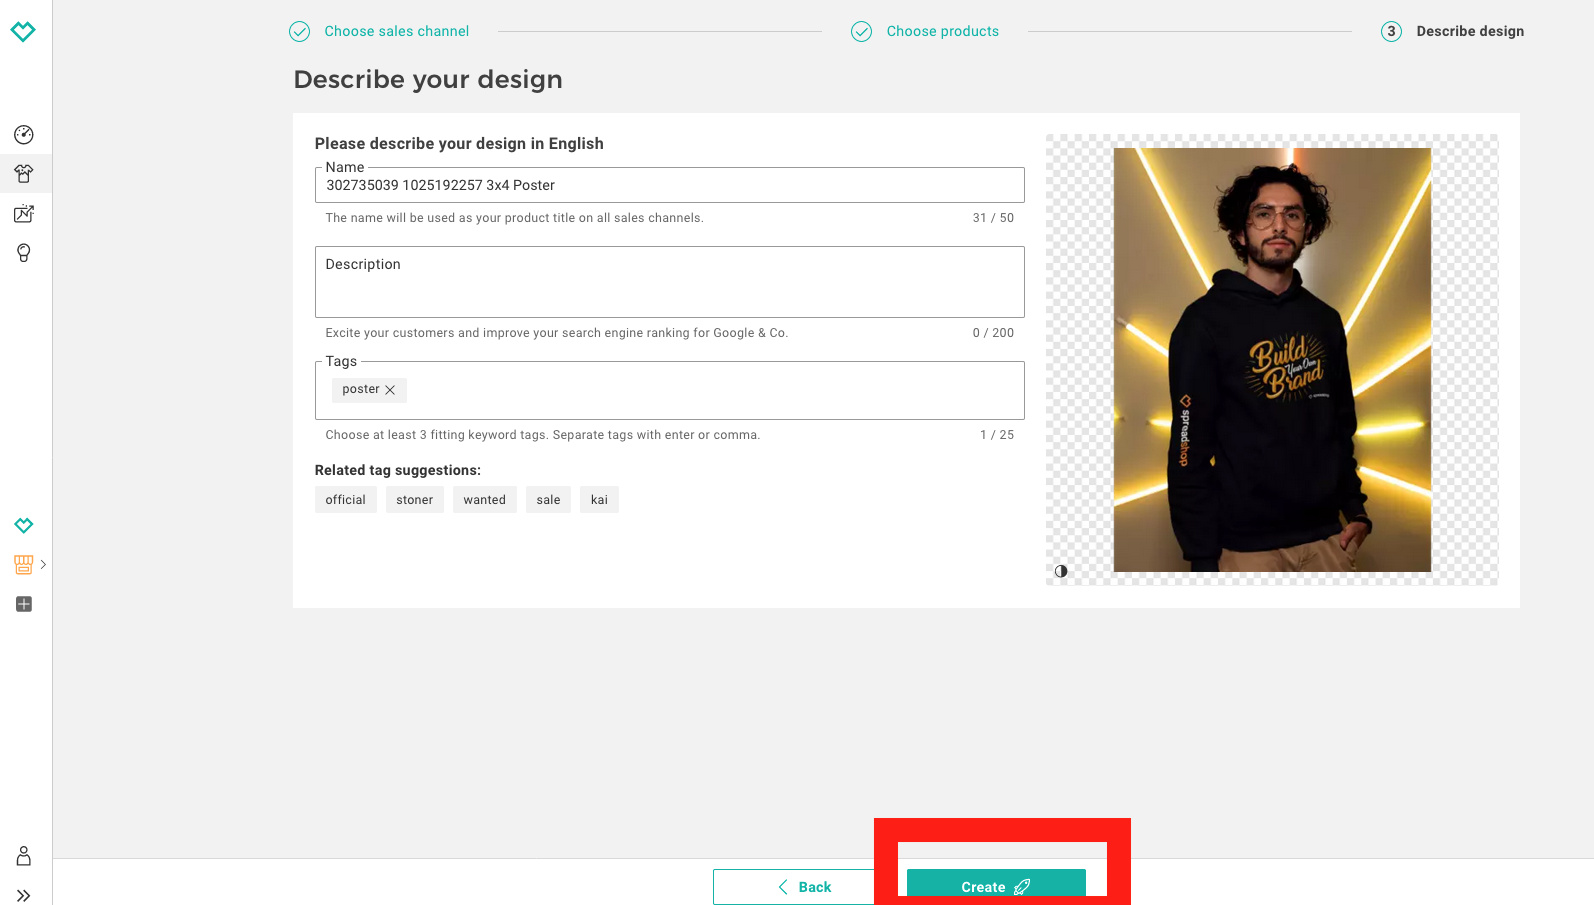Click the Create button
Screen dimensions: 1594x905
click(995, 886)
